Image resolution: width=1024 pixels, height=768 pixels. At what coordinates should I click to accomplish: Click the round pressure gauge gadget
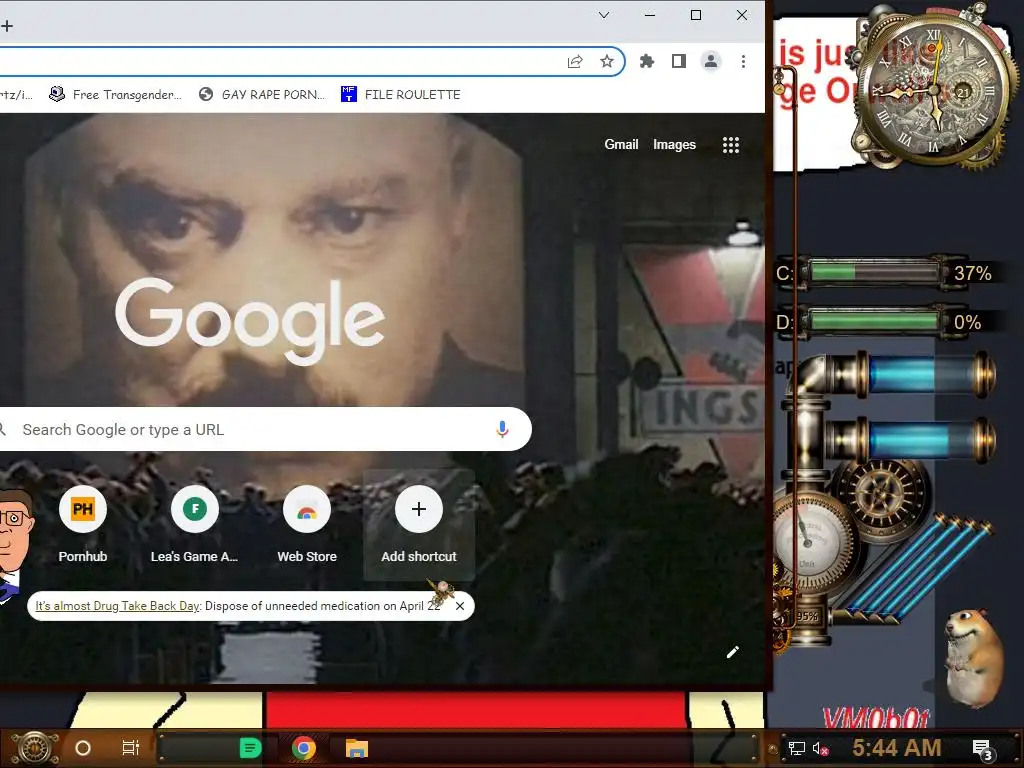point(808,541)
